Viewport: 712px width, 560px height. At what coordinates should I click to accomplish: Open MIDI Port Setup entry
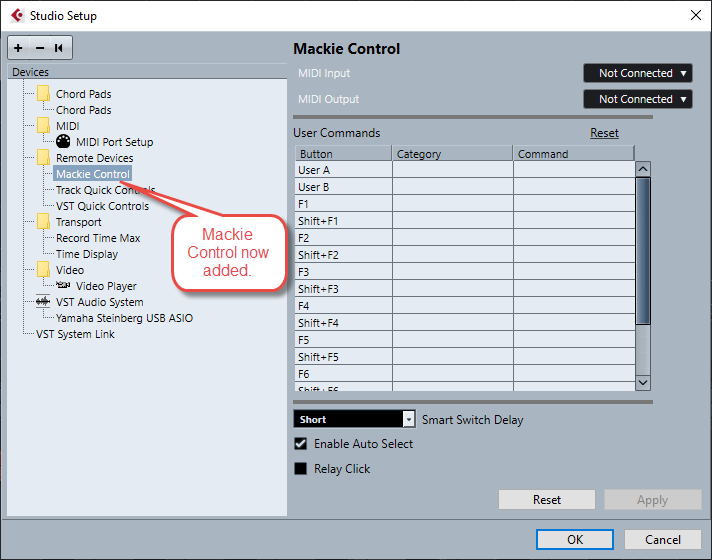[x=114, y=142]
